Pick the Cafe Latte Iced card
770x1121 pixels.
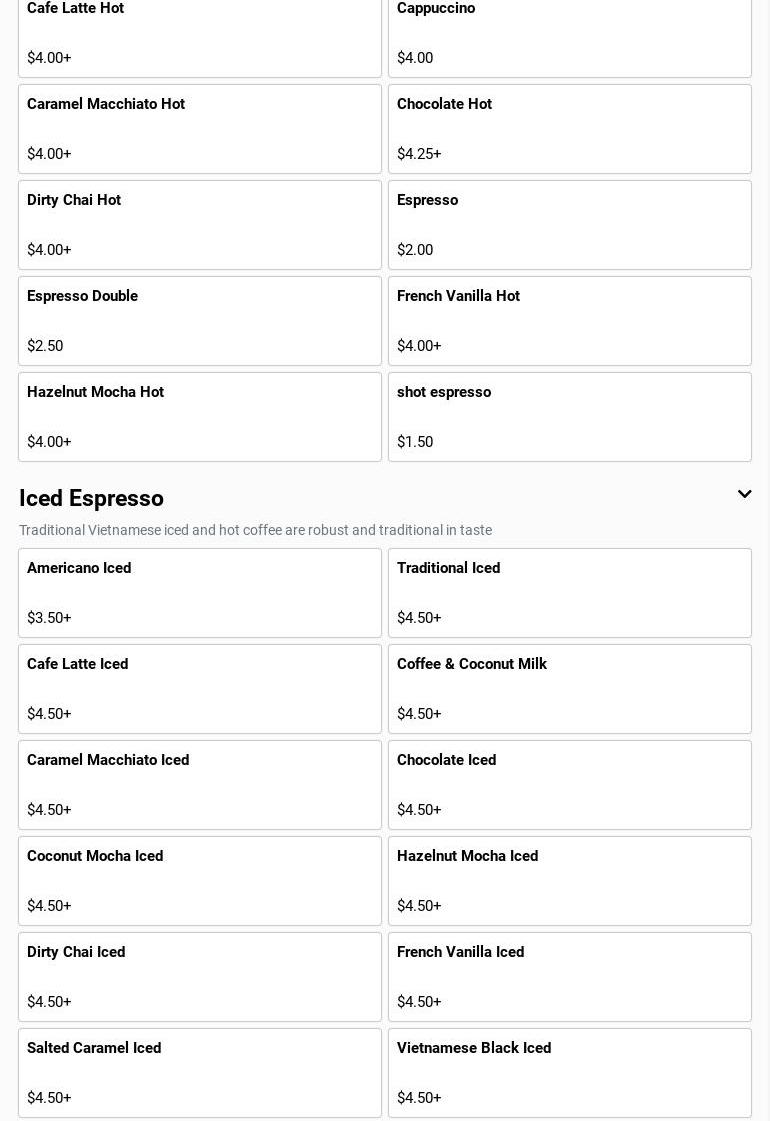(x=200, y=689)
